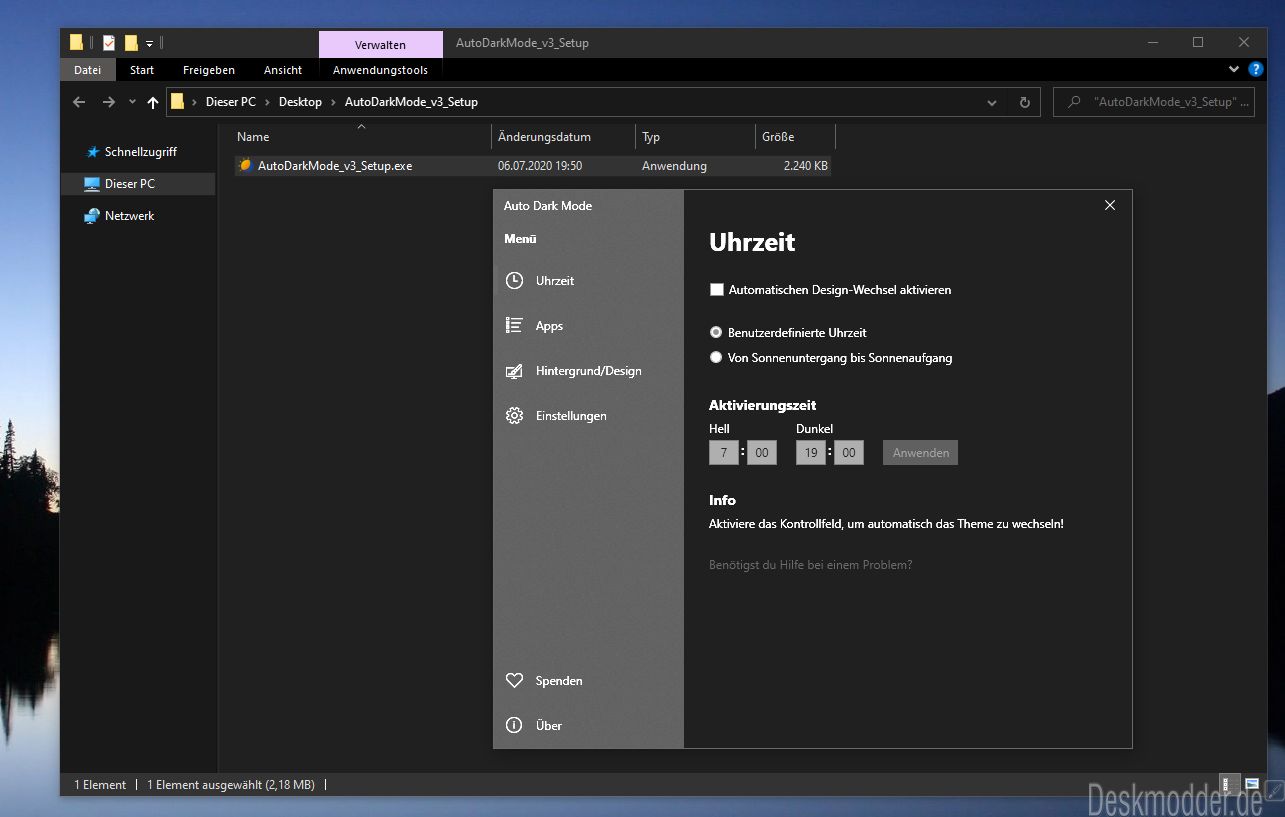Screen dimensions: 1285x817
Task: Click the Über info icon
Action: coord(514,725)
